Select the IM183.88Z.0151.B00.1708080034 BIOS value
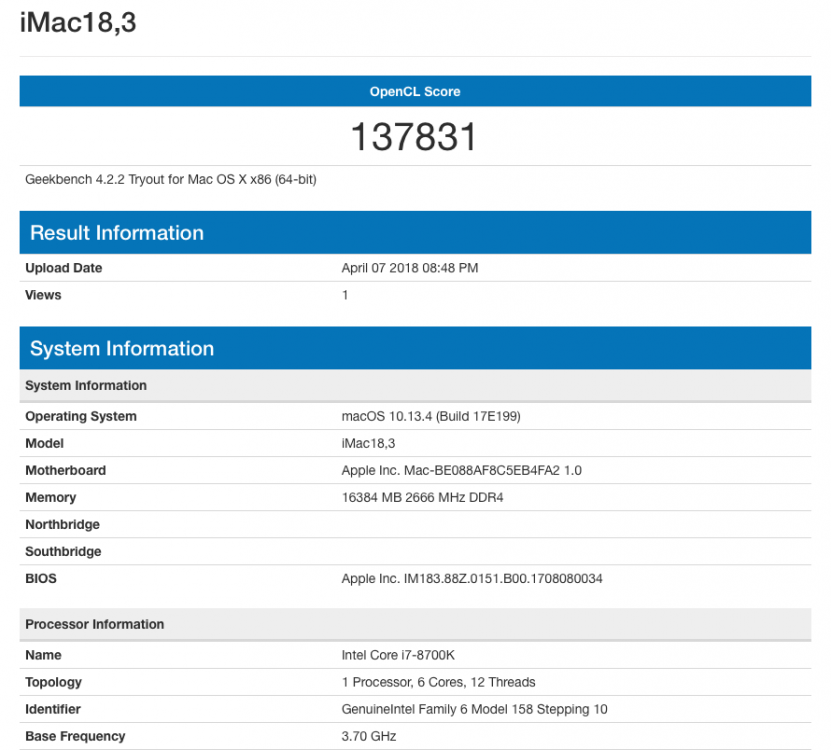This screenshot has height=750, width=831. coord(472,578)
